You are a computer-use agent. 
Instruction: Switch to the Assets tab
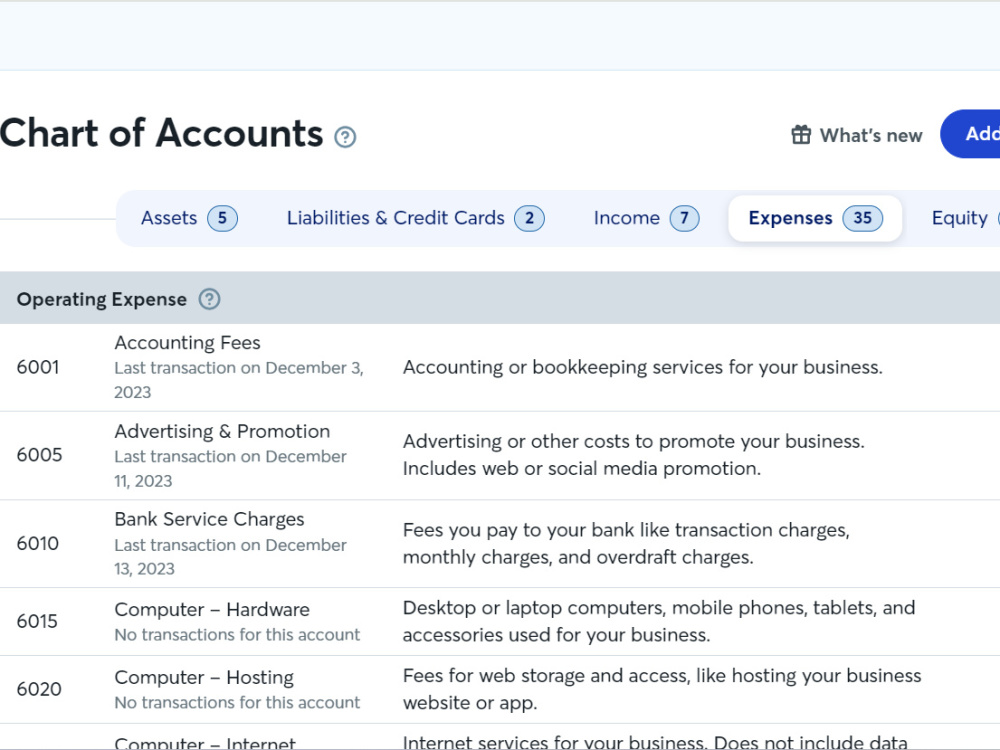(189, 218)
